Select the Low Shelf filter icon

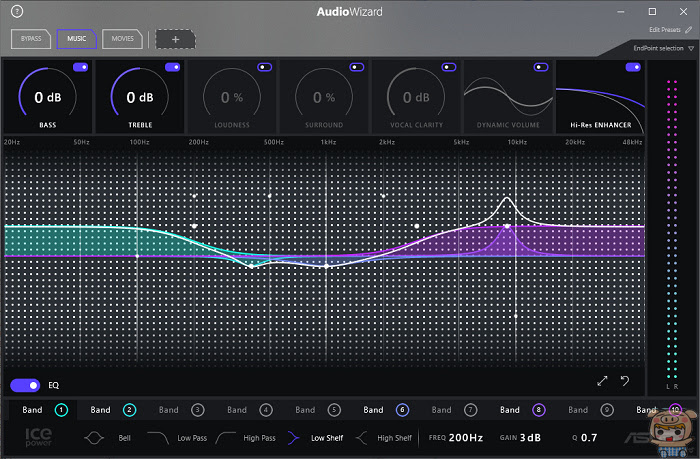[293, 438]
